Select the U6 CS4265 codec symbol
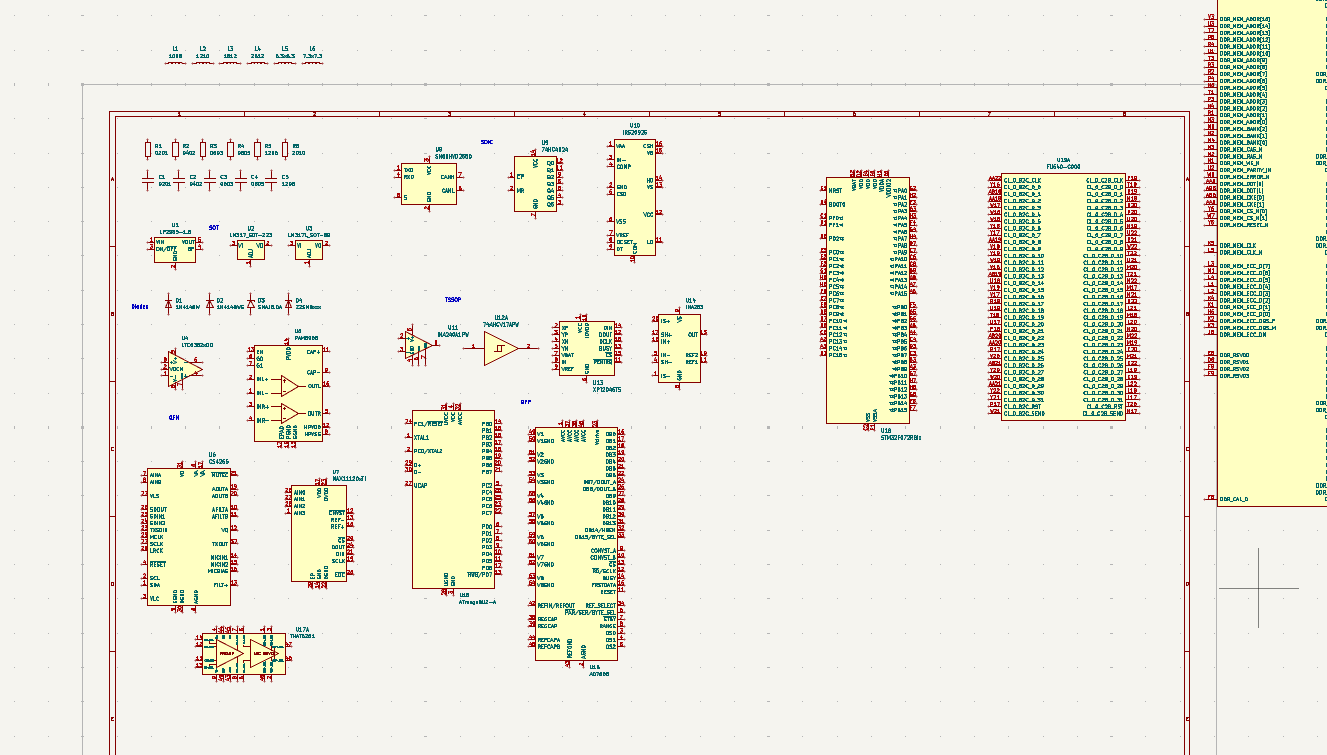 (189, 536)
